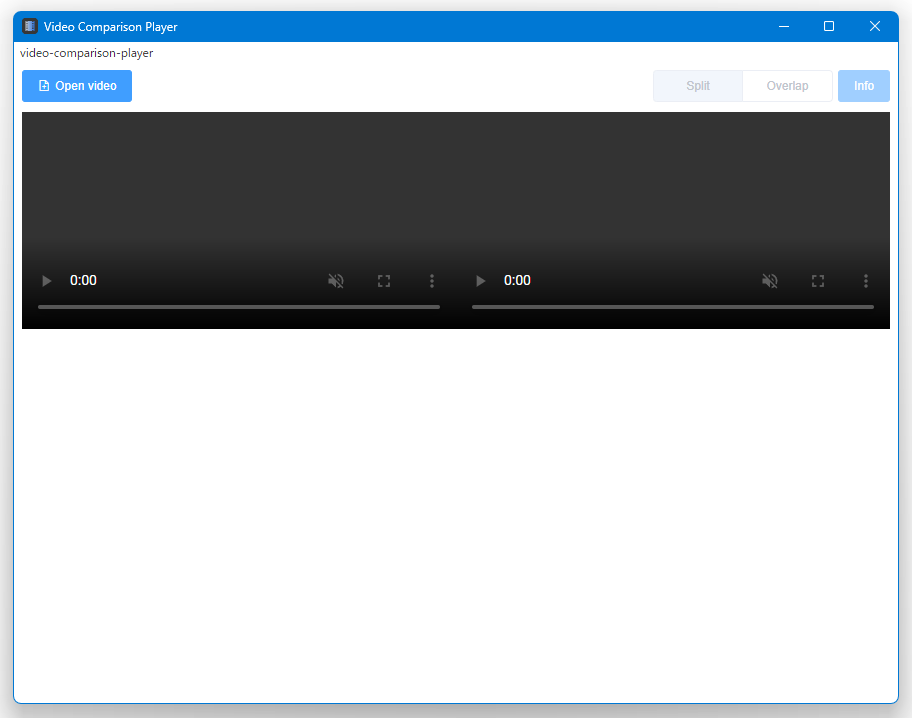Play the right video
This screenshot has width=912, height=718.
pos(480,281)
